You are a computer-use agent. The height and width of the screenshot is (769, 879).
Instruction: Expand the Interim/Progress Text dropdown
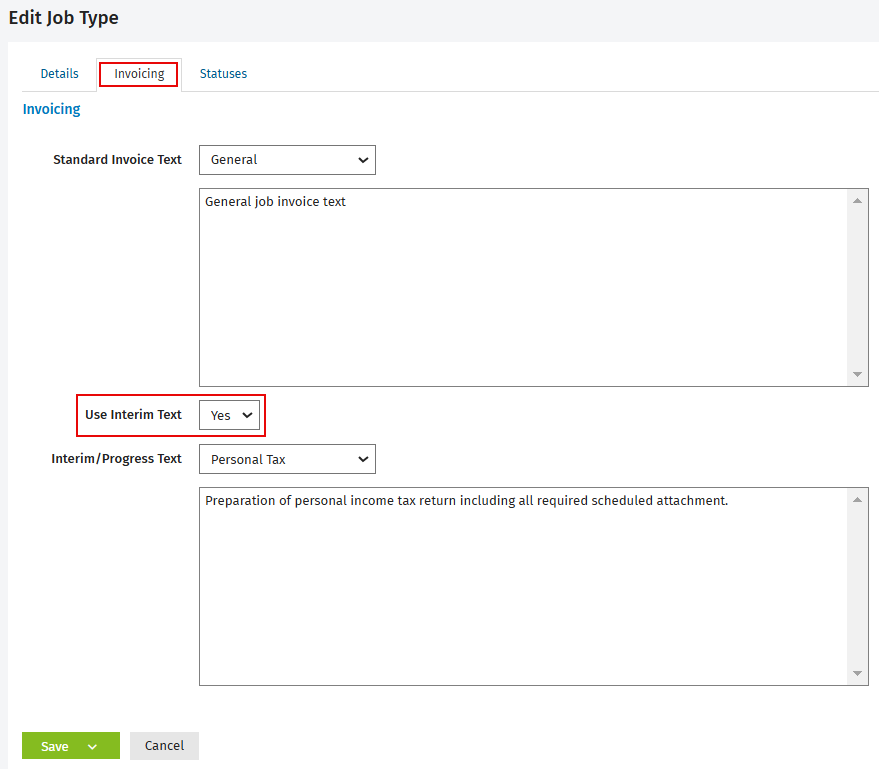point(287,459)
